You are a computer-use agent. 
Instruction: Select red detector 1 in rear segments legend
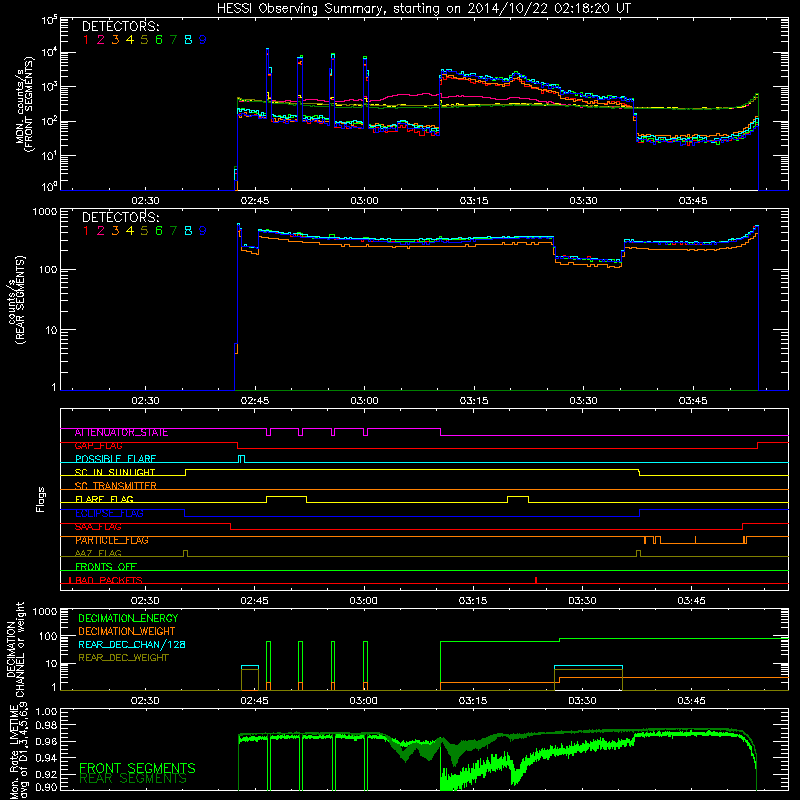[86, 231]
